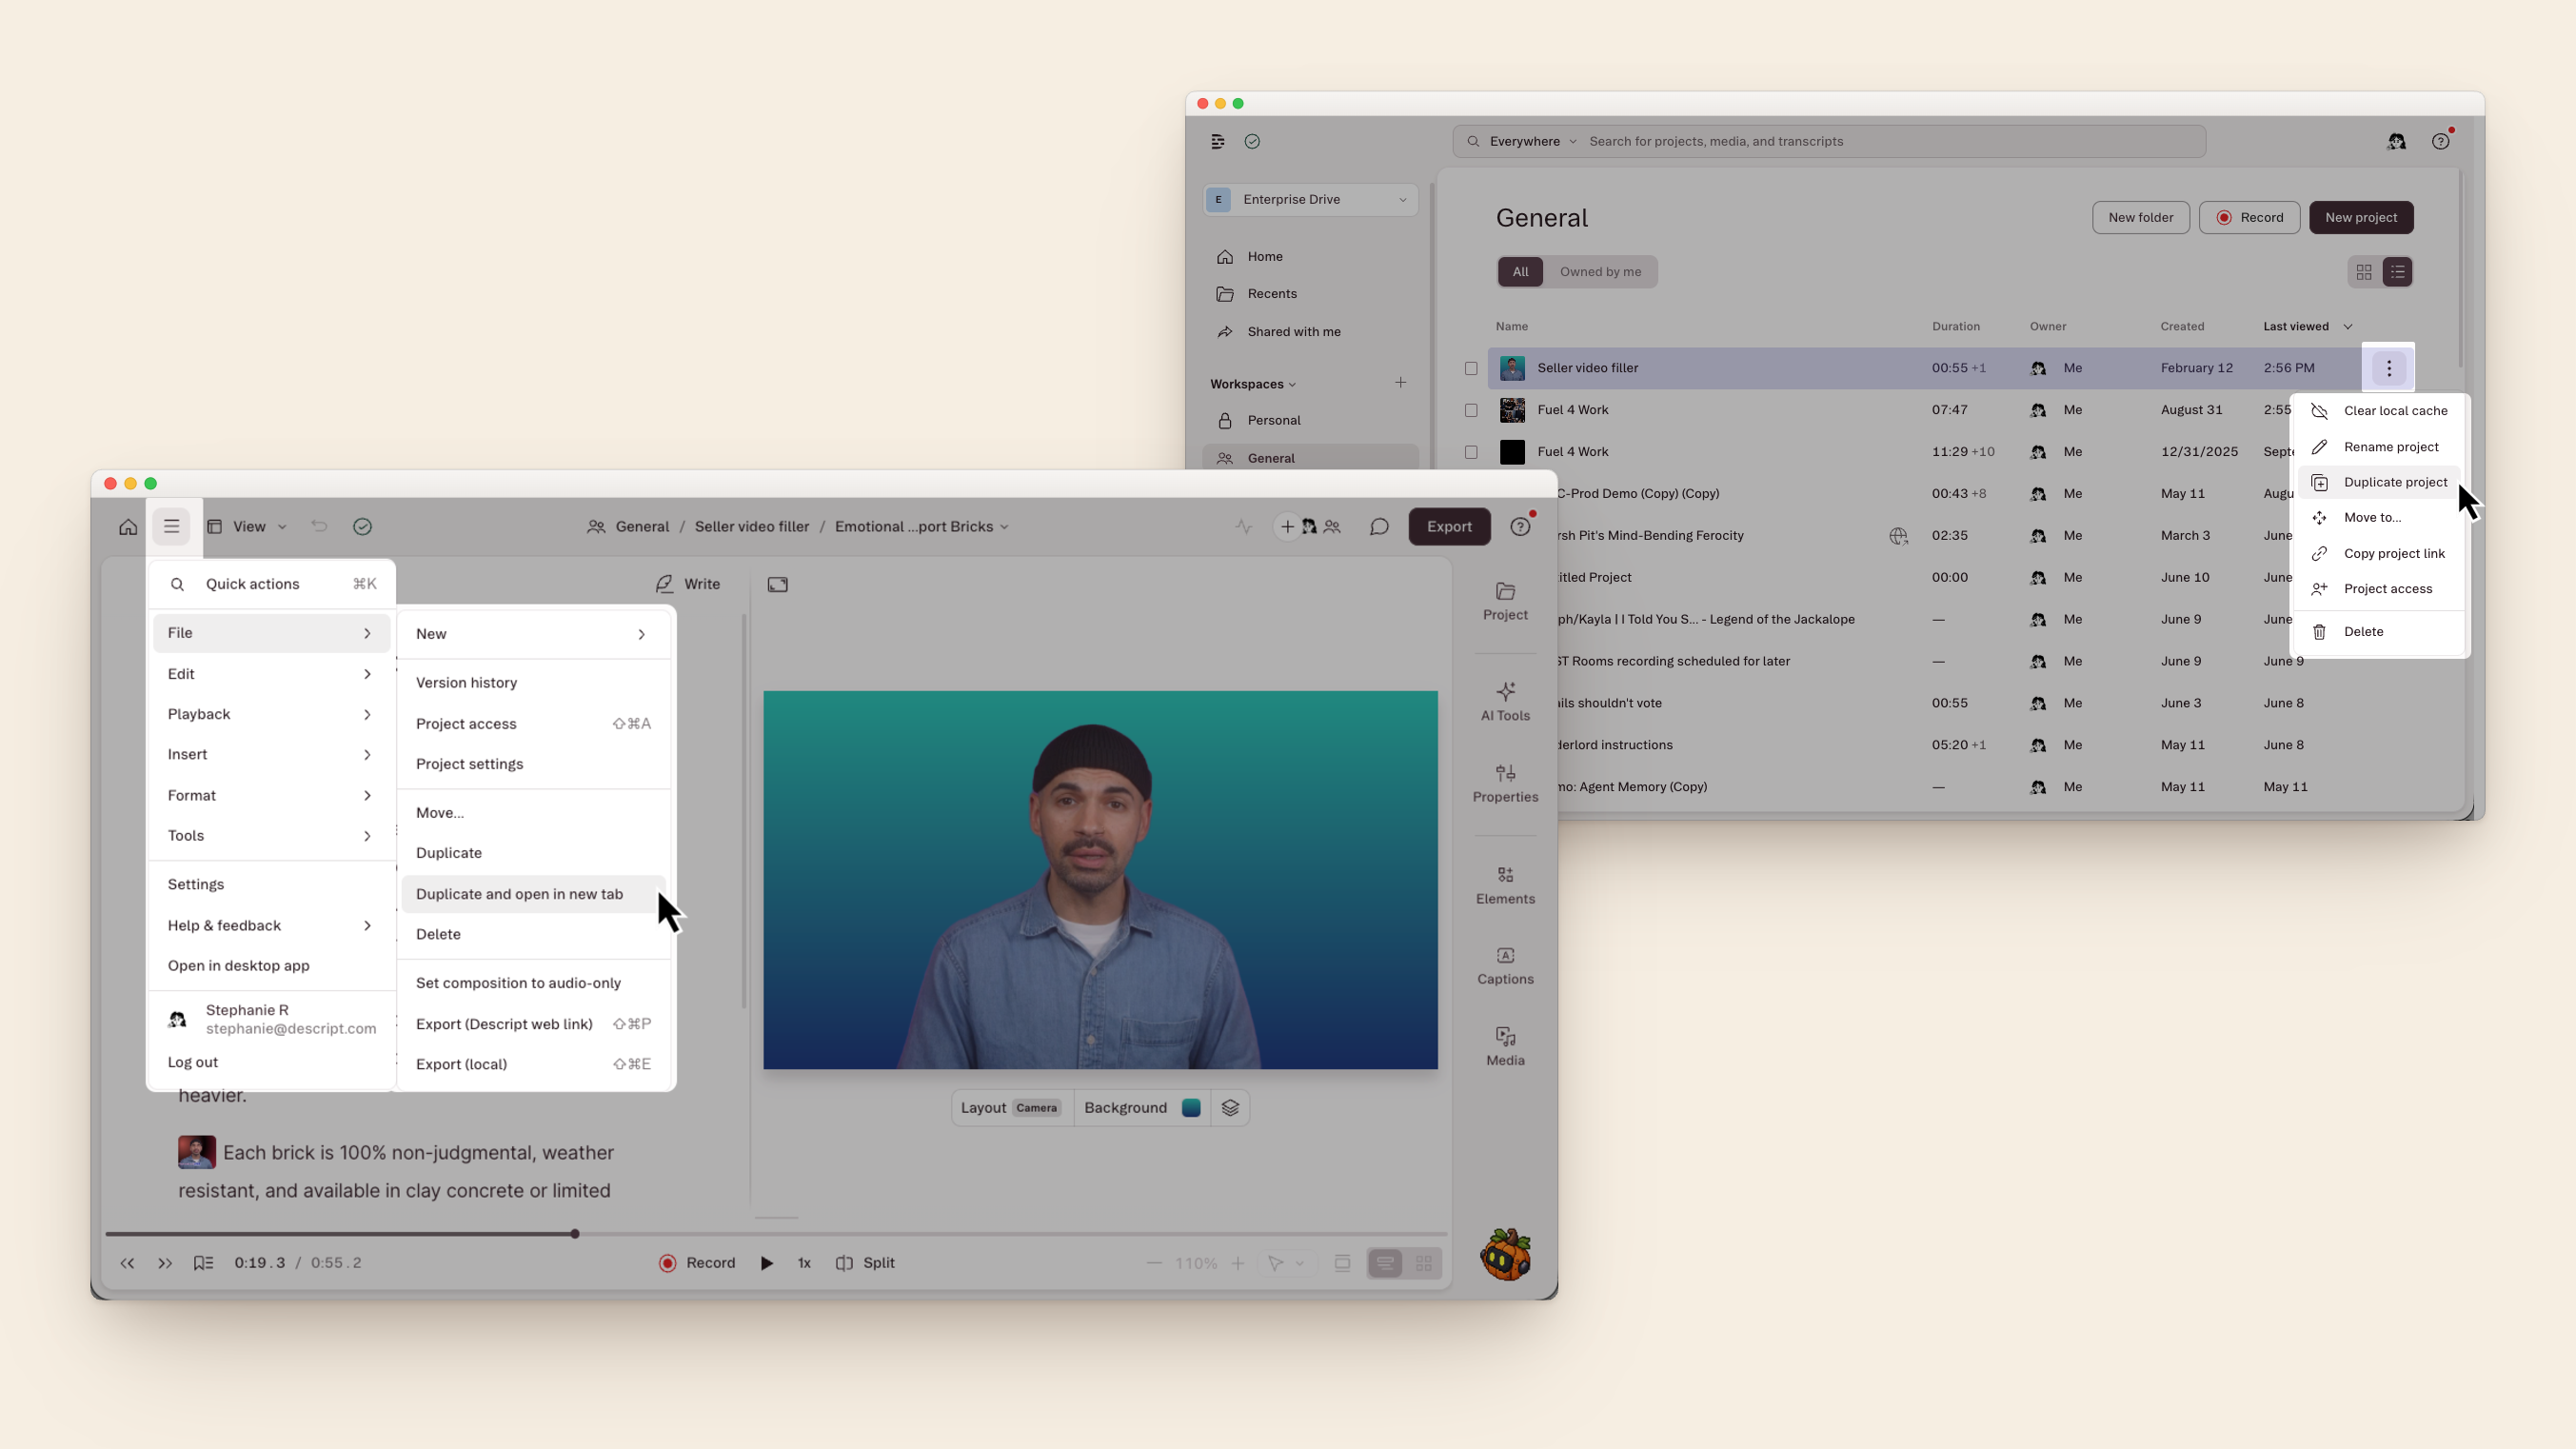The height and width of the screenshot is (1449, 2576).
Task: Open the Captions panel
Action: tap(1505, 966)
